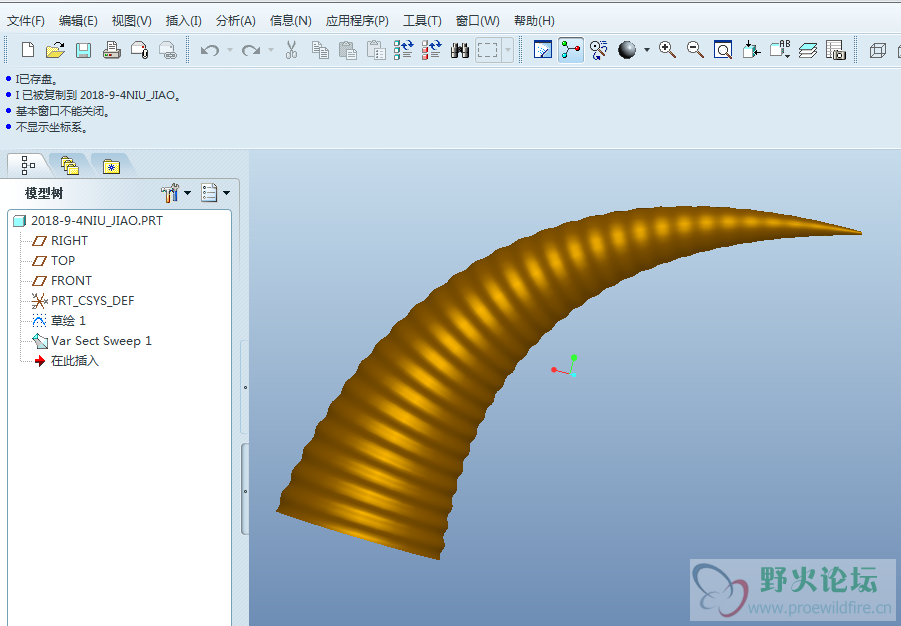Click the message '基本窗口不能关闭。'

tap(63, 112)
